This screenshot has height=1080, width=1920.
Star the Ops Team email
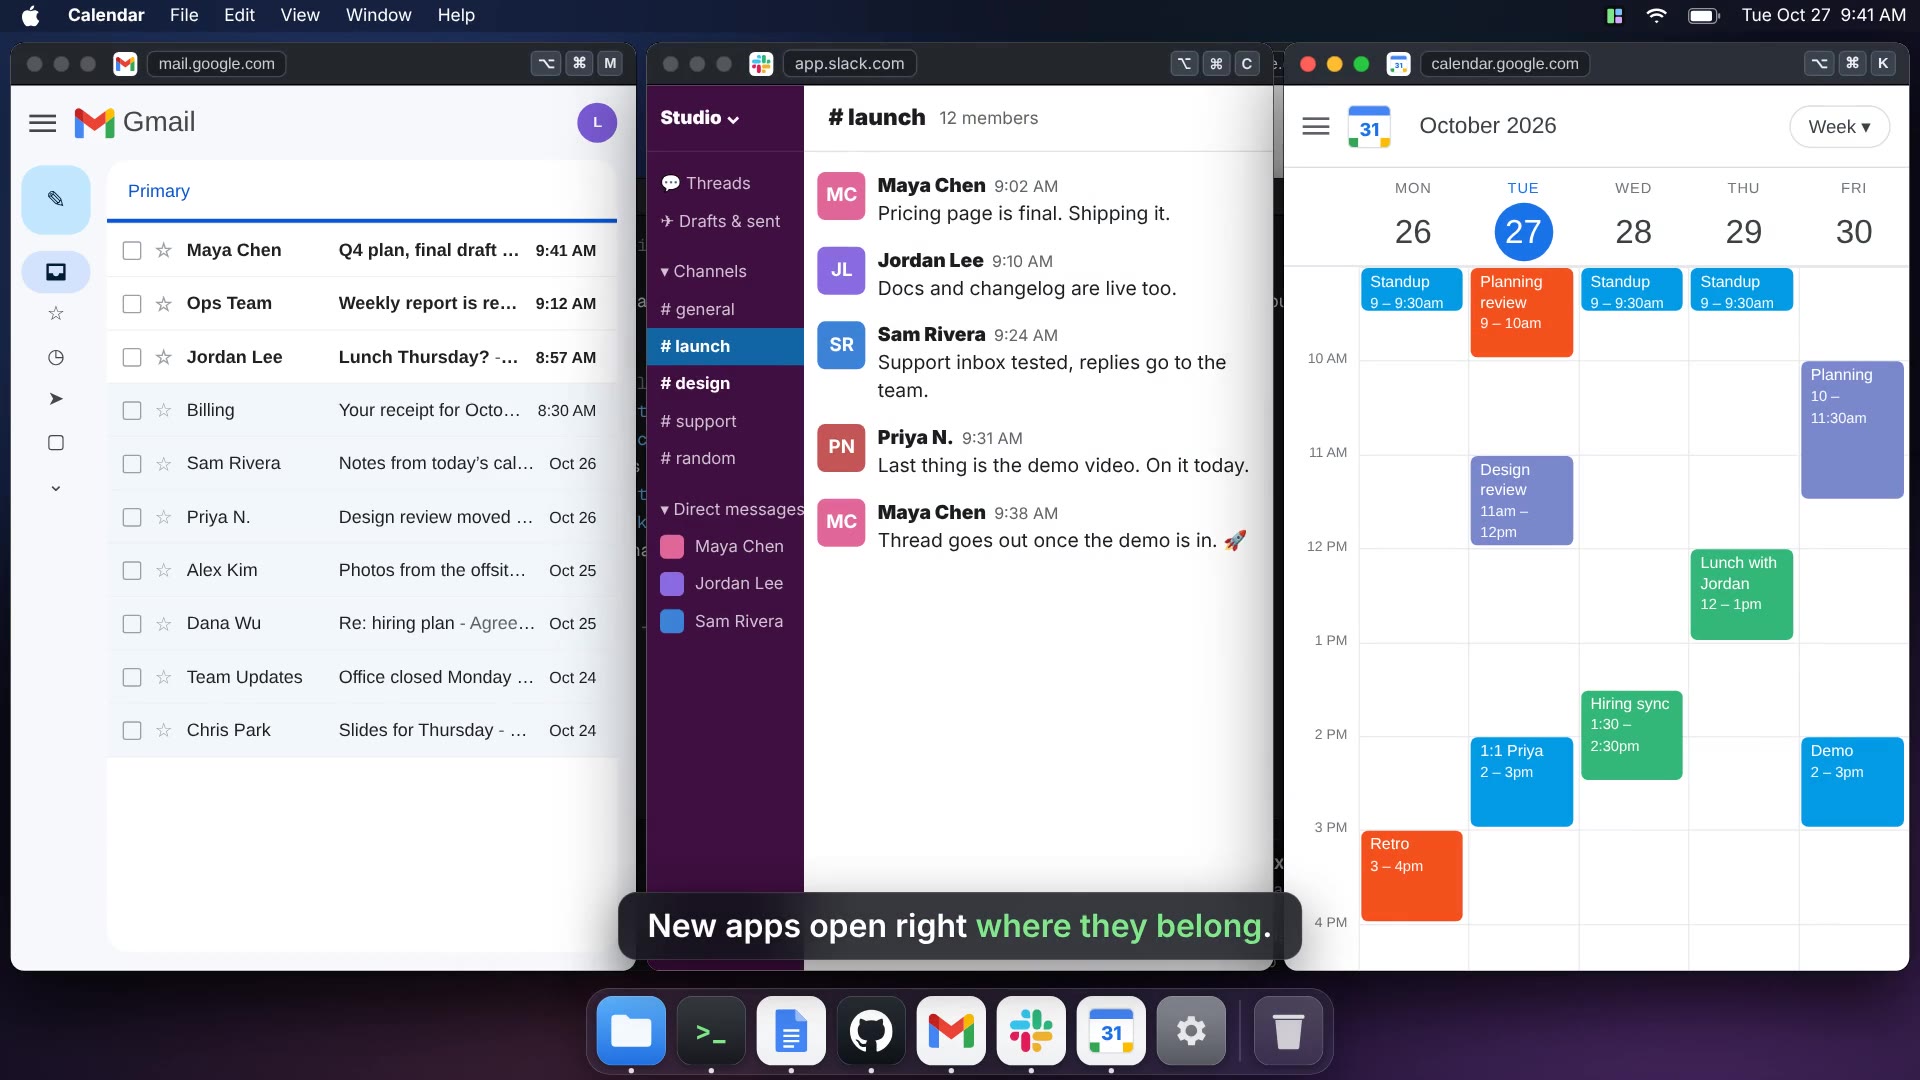[x=164, y=304]
